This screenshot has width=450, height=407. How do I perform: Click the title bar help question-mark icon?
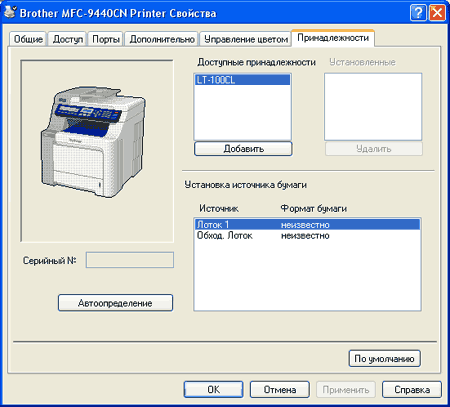pos(418,13)
